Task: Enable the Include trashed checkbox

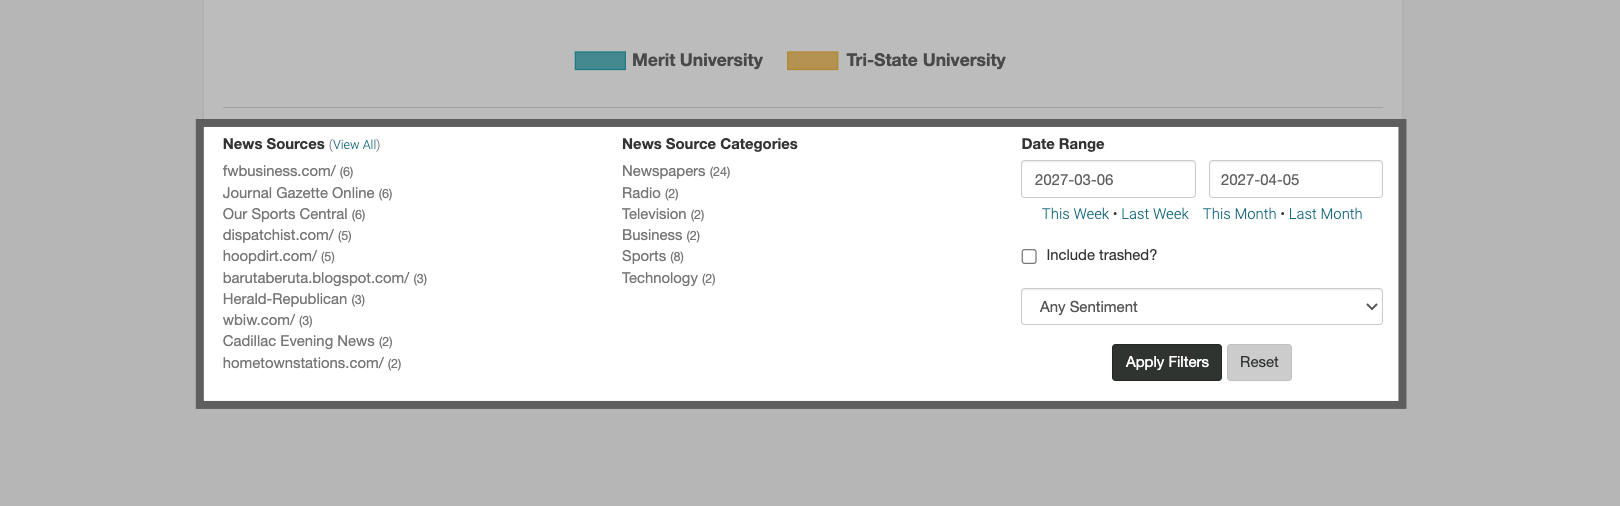Action: pos(1029,256)
